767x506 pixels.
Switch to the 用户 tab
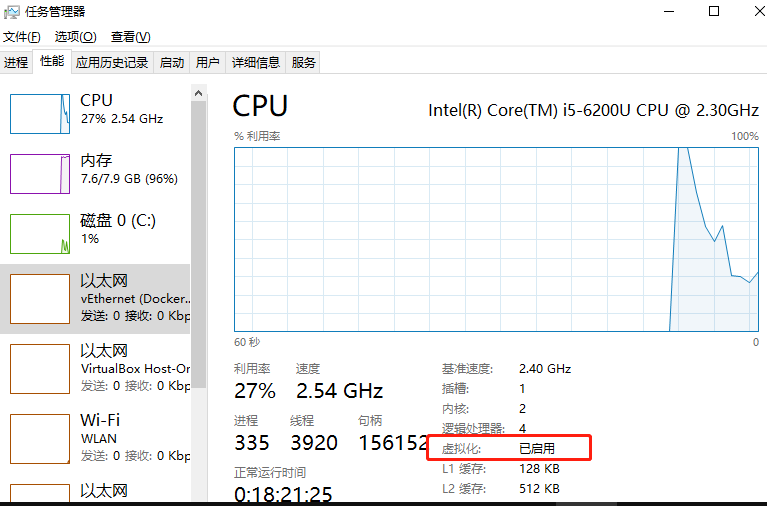pos(208,62)
